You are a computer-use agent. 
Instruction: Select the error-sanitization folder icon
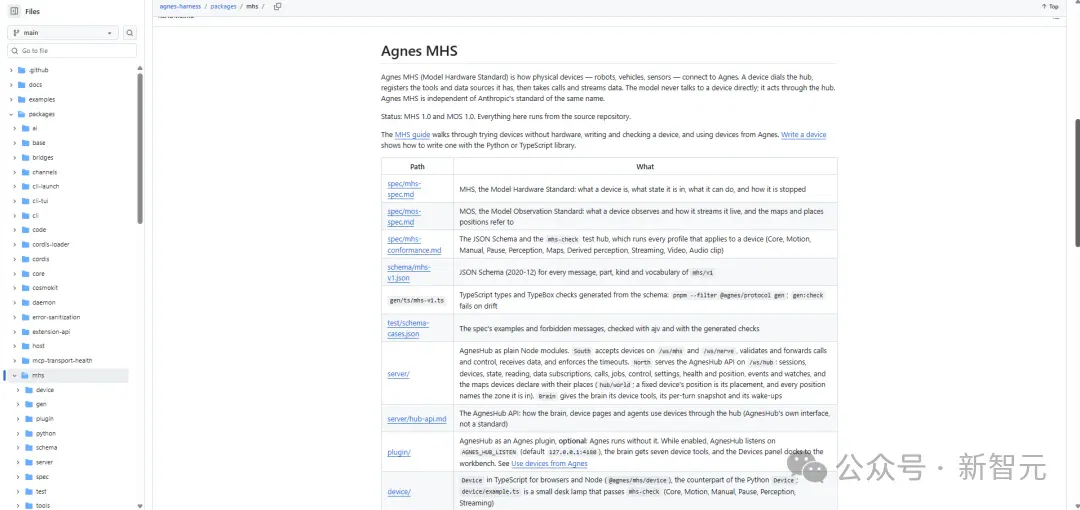click(25, 317)
